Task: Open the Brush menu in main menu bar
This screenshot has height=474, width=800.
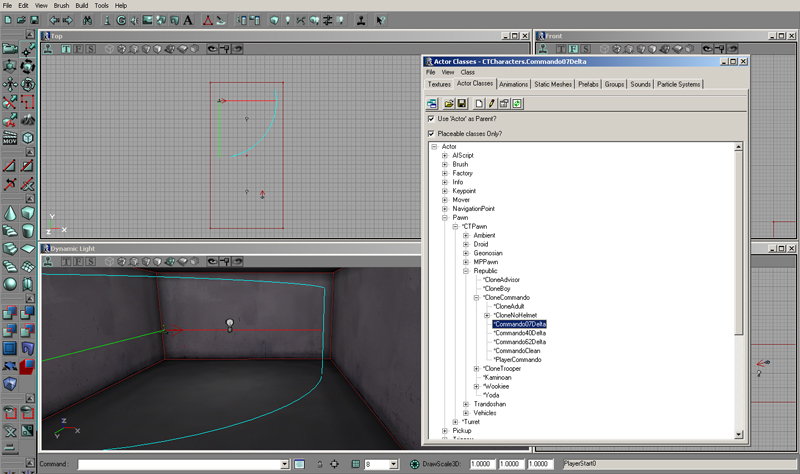Action: click(61, 6)
